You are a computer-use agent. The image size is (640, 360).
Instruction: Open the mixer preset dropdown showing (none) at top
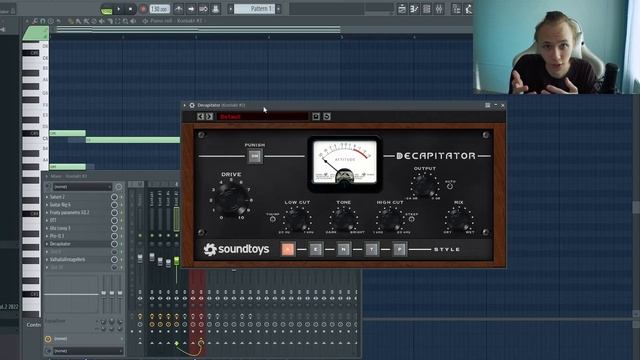[x=83, y=187]
